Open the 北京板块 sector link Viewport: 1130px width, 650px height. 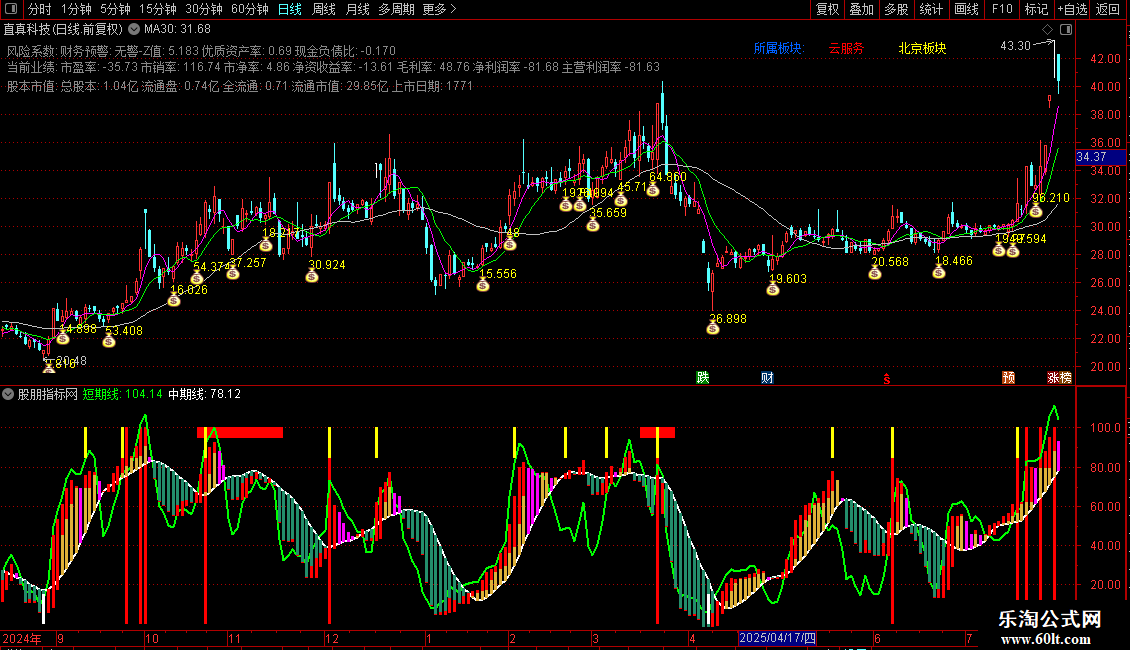point(922,48)
